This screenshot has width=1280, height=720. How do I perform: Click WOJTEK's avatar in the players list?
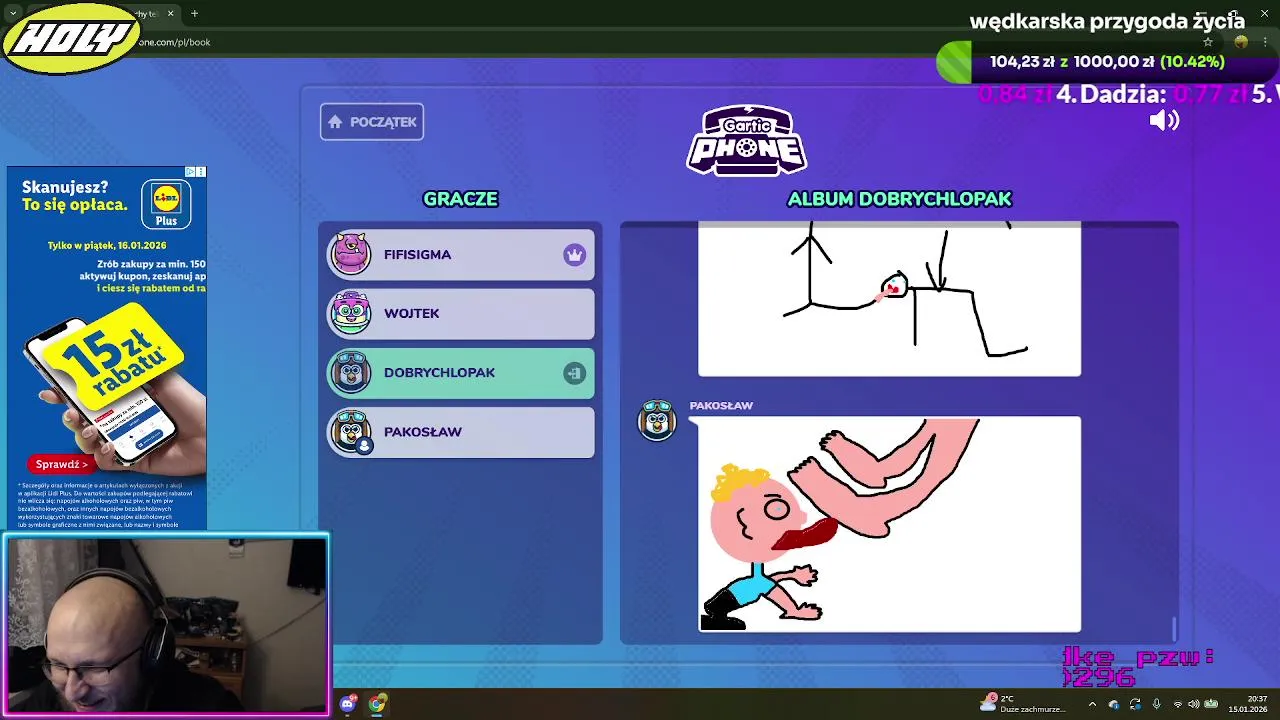[351, 313]
